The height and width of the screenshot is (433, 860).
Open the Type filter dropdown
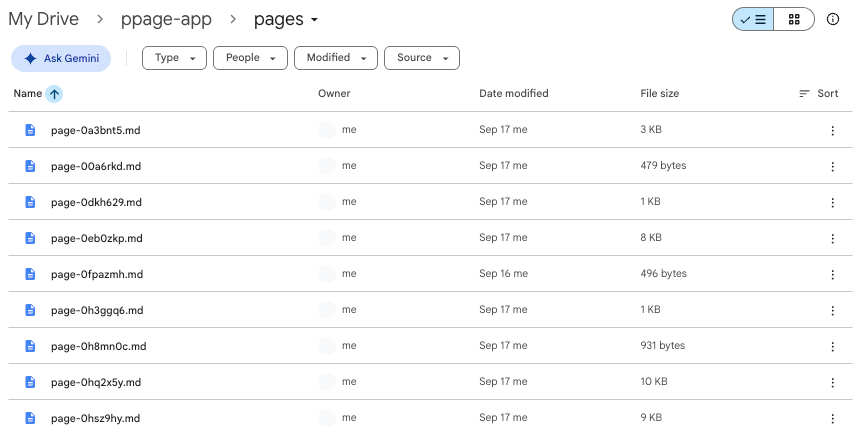pyautogui.click(x=174, y=58)
